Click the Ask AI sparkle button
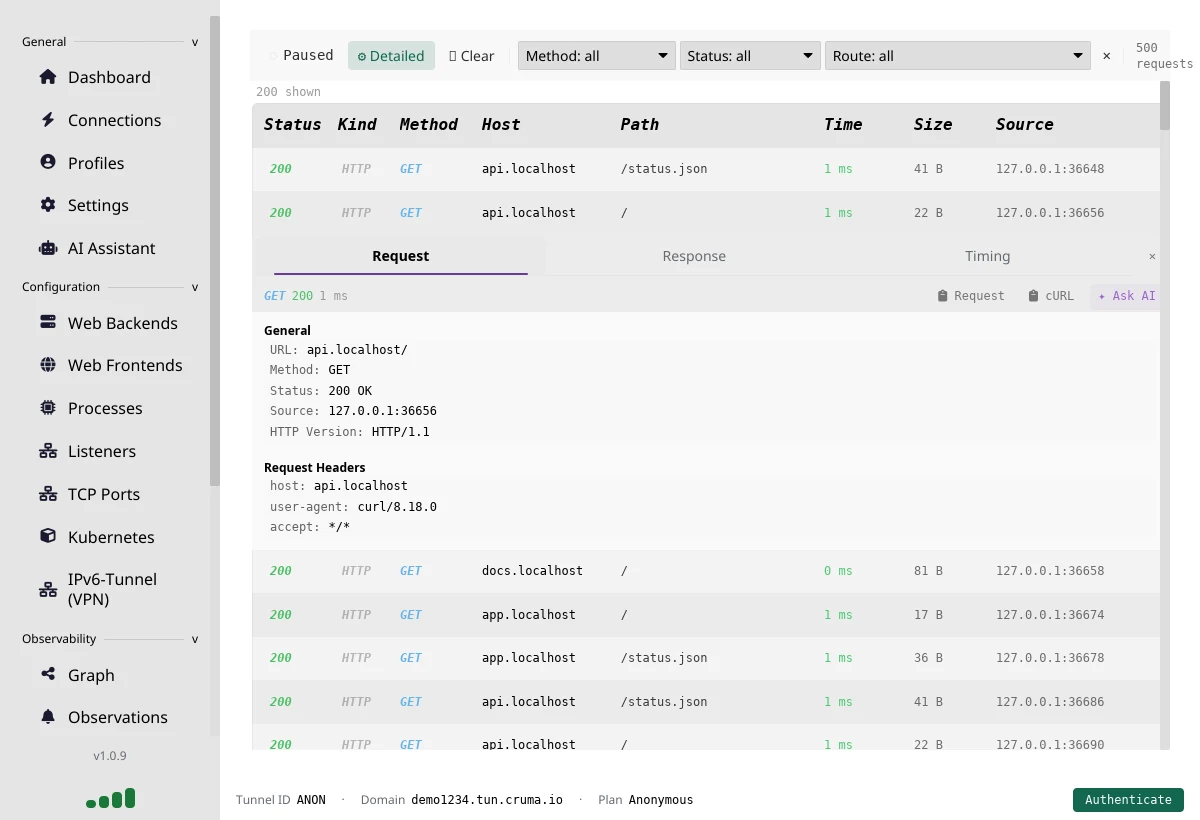The height and width of the screenshot is (820, 1200). 1126,296
